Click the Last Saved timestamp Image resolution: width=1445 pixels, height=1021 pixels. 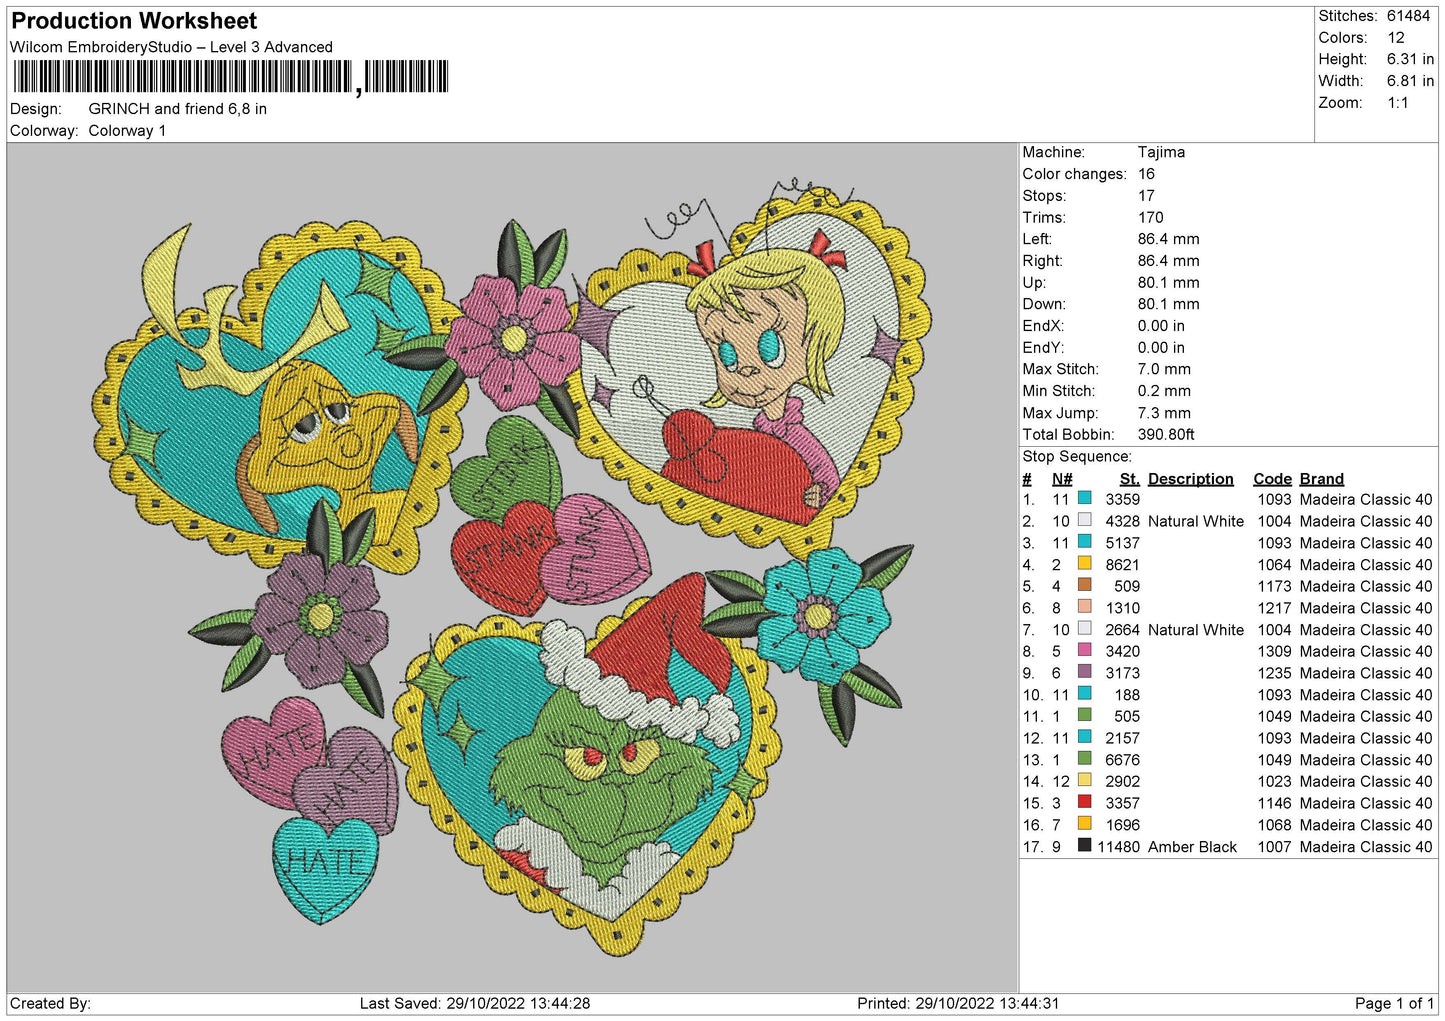[475, 1004]
